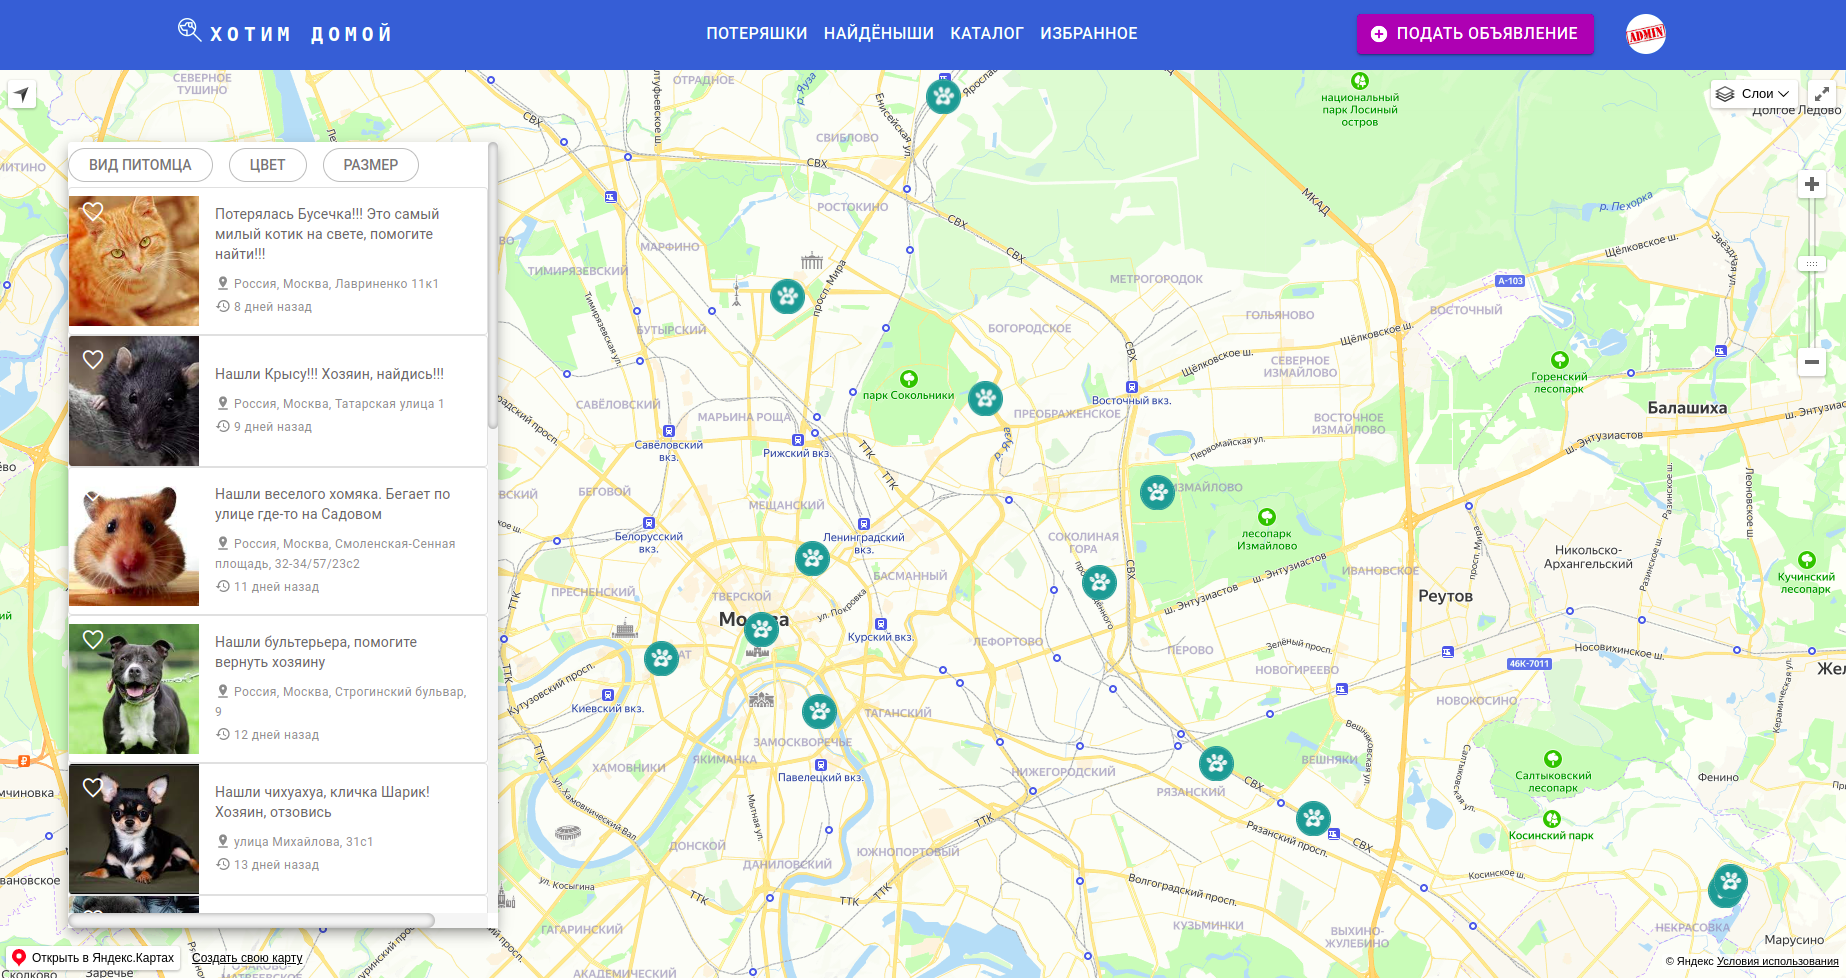Click paw marker at Измайлово
Viewport: 1846px width, 978px height.
point(1157,492)
